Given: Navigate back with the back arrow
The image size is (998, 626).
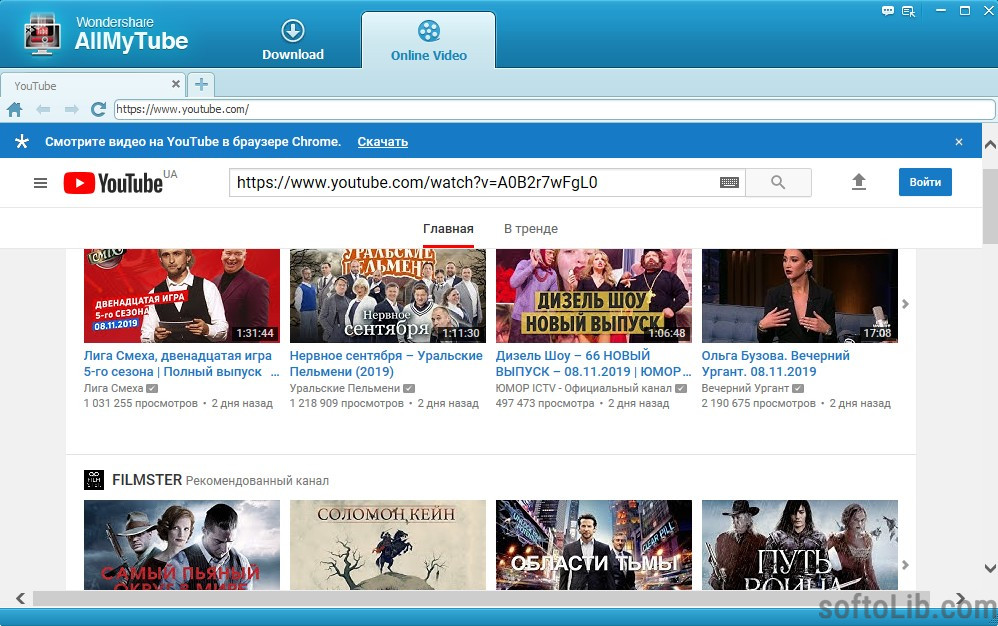Looking at the screenshot, I should tap(43, 109).
